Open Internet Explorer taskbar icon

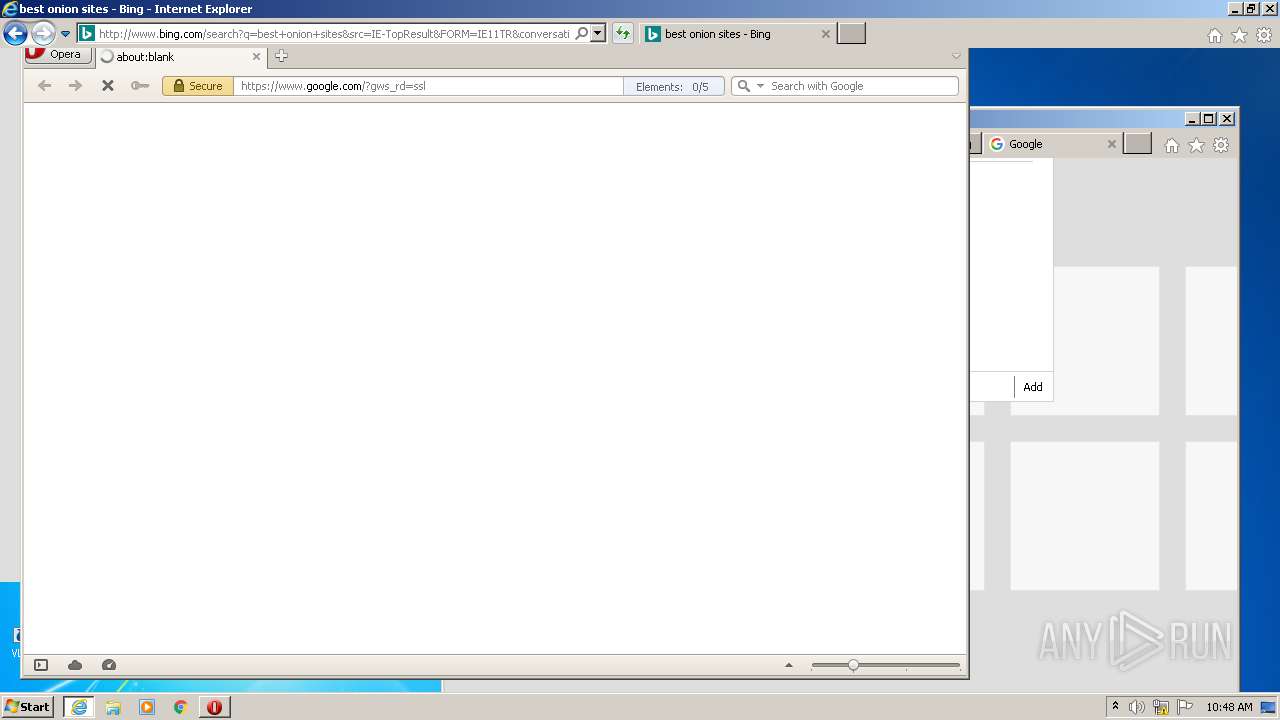coord(78,707)
